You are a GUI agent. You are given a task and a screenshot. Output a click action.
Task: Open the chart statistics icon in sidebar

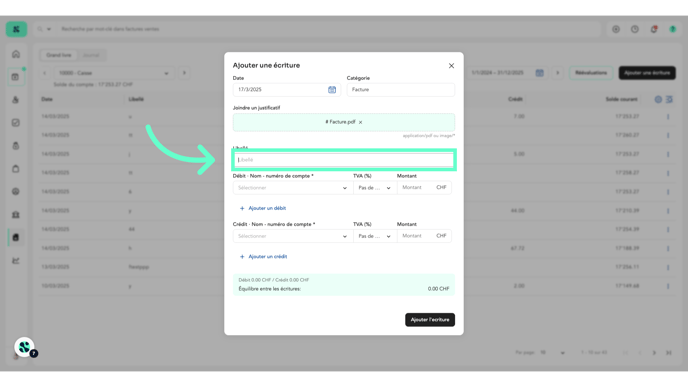pyautogui.click(x=16, y=261)
